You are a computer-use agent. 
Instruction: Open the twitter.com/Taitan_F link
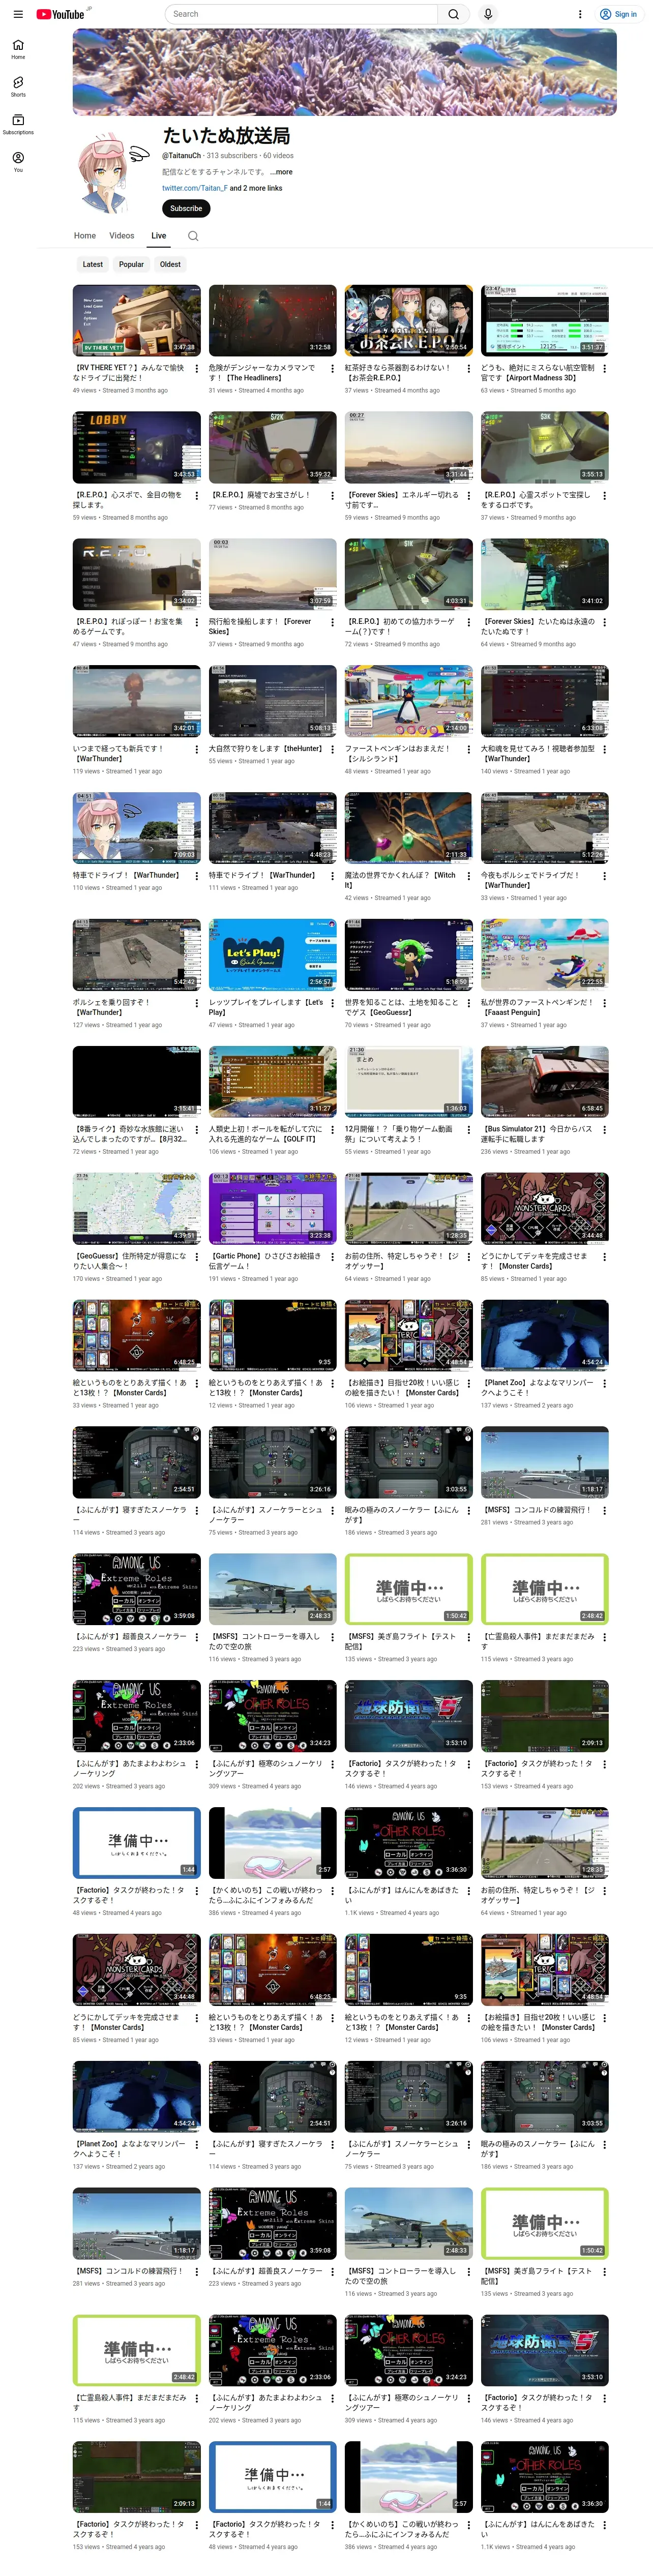[x=195, y=188]
